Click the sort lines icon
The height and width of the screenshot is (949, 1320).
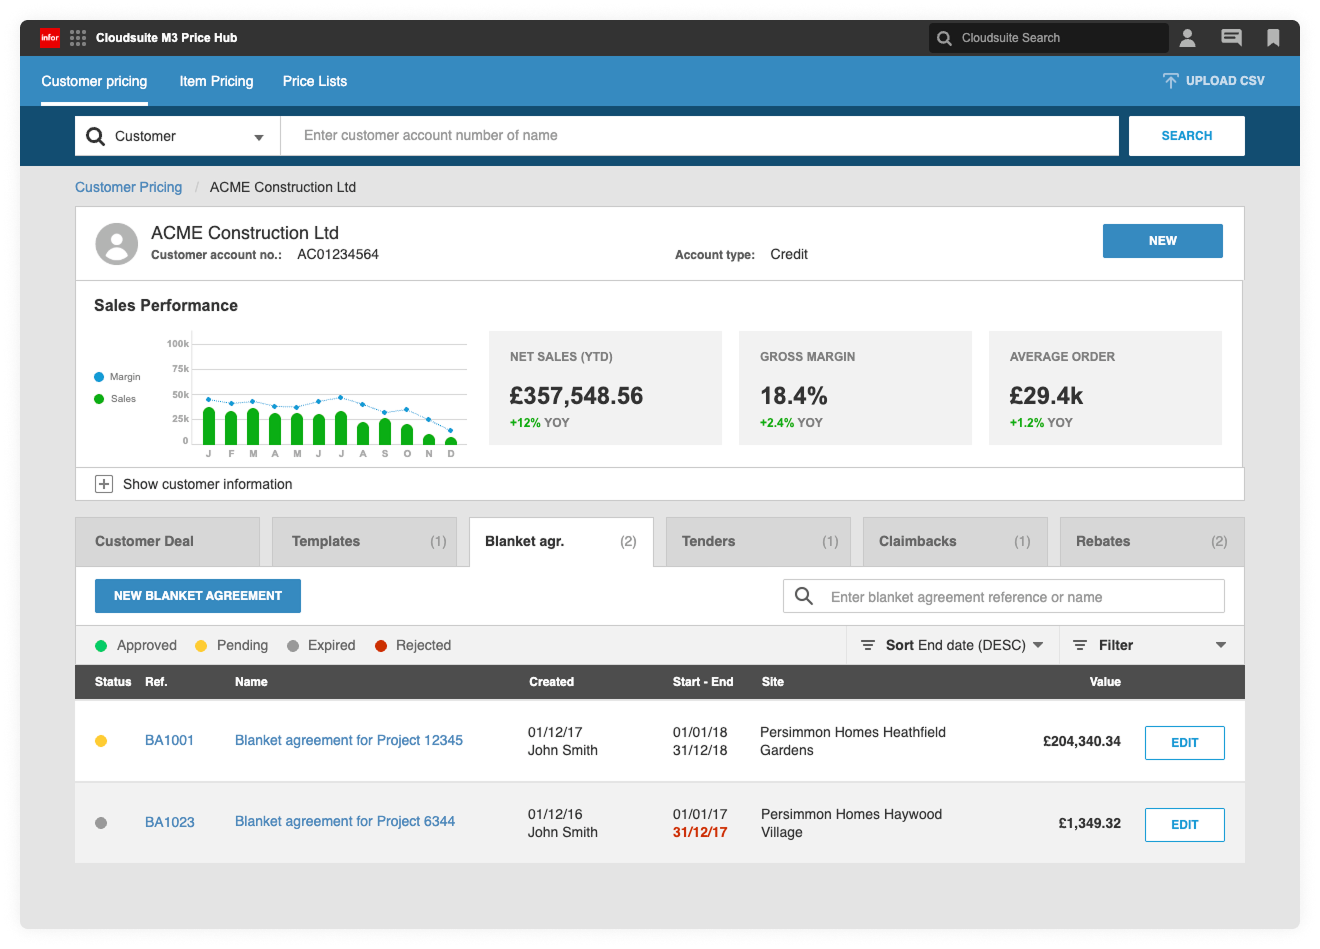868,645
